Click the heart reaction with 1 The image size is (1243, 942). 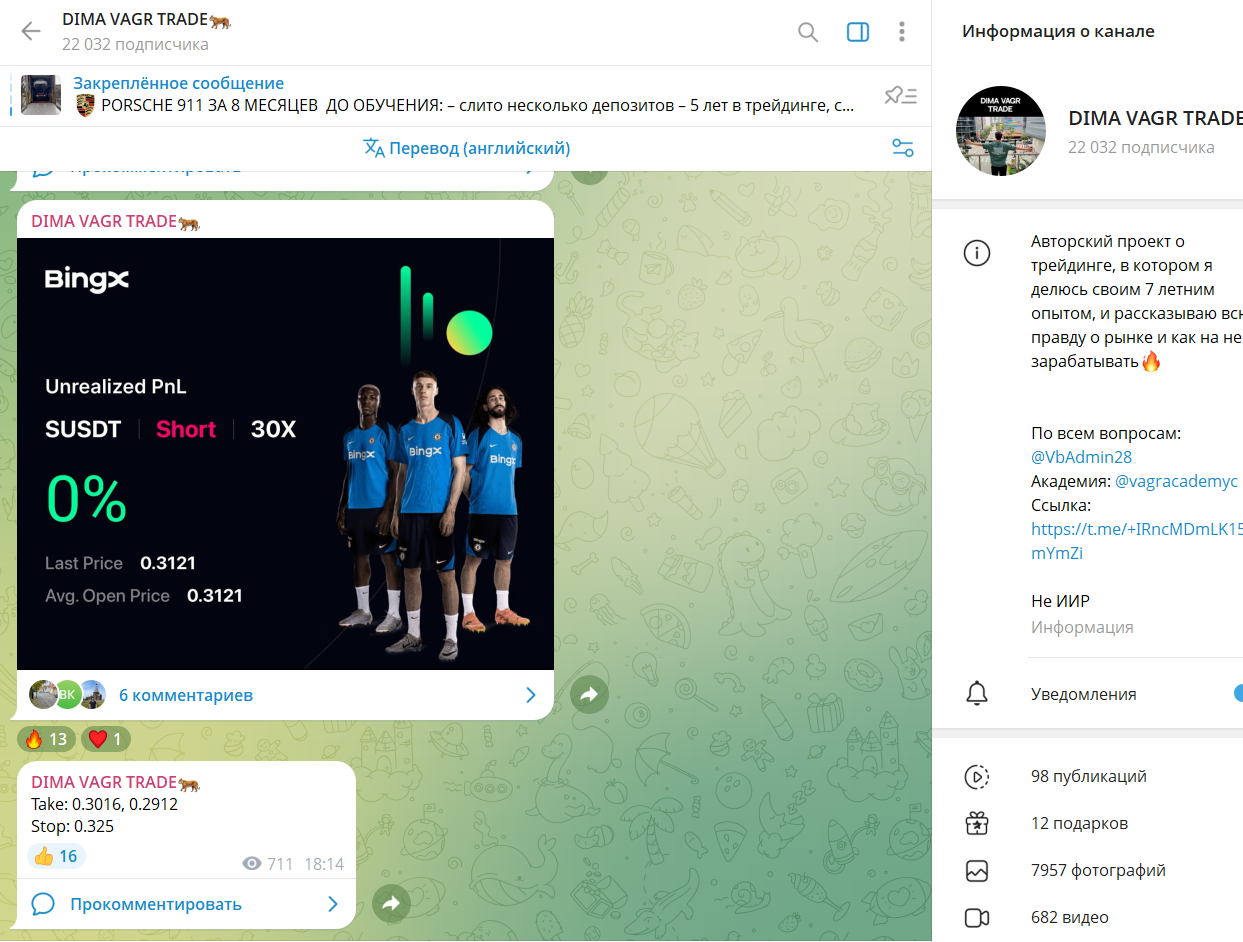106,739
